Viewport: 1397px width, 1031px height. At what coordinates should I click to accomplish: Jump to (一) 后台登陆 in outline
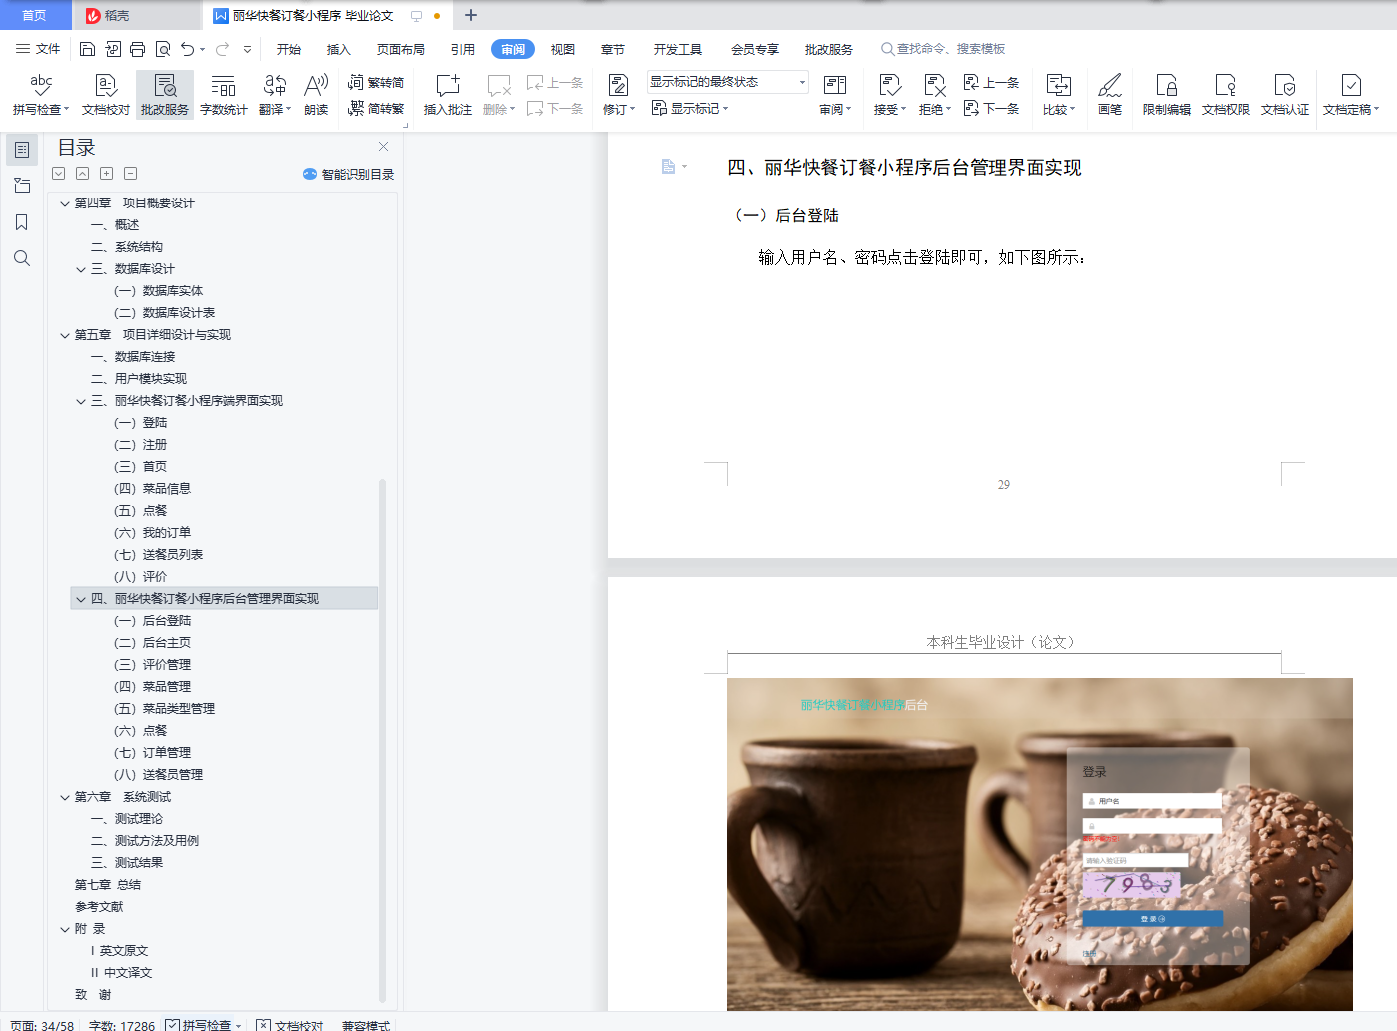[152, 621]
